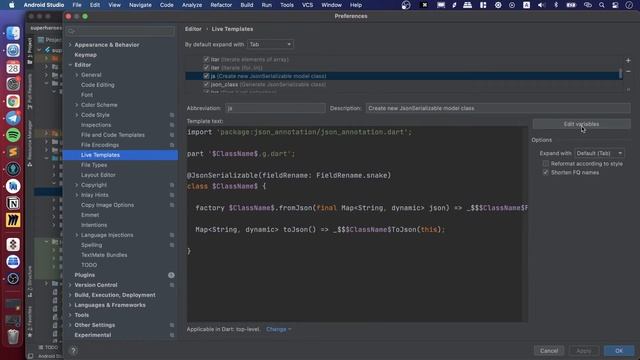Focus the Abbreviation input field
Screen dimensions: 640x360
click(x=275, y=108)
